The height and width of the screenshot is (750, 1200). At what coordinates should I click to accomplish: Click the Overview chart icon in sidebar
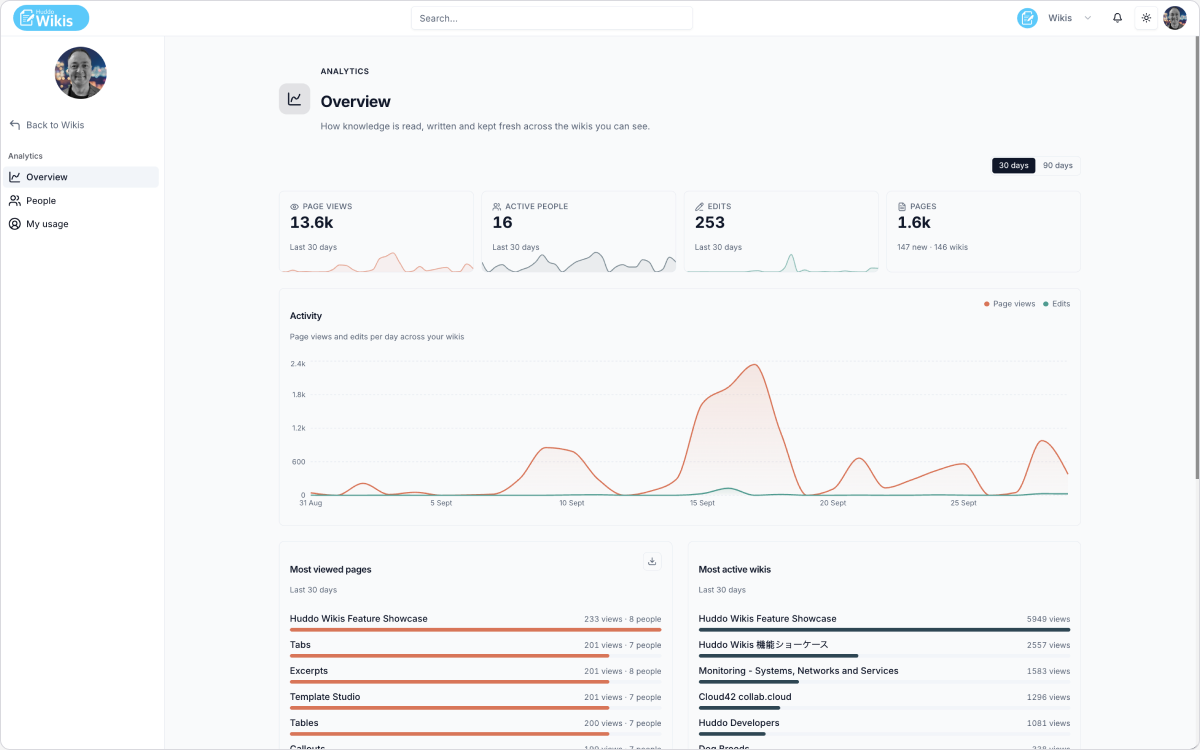click(15, 177)
